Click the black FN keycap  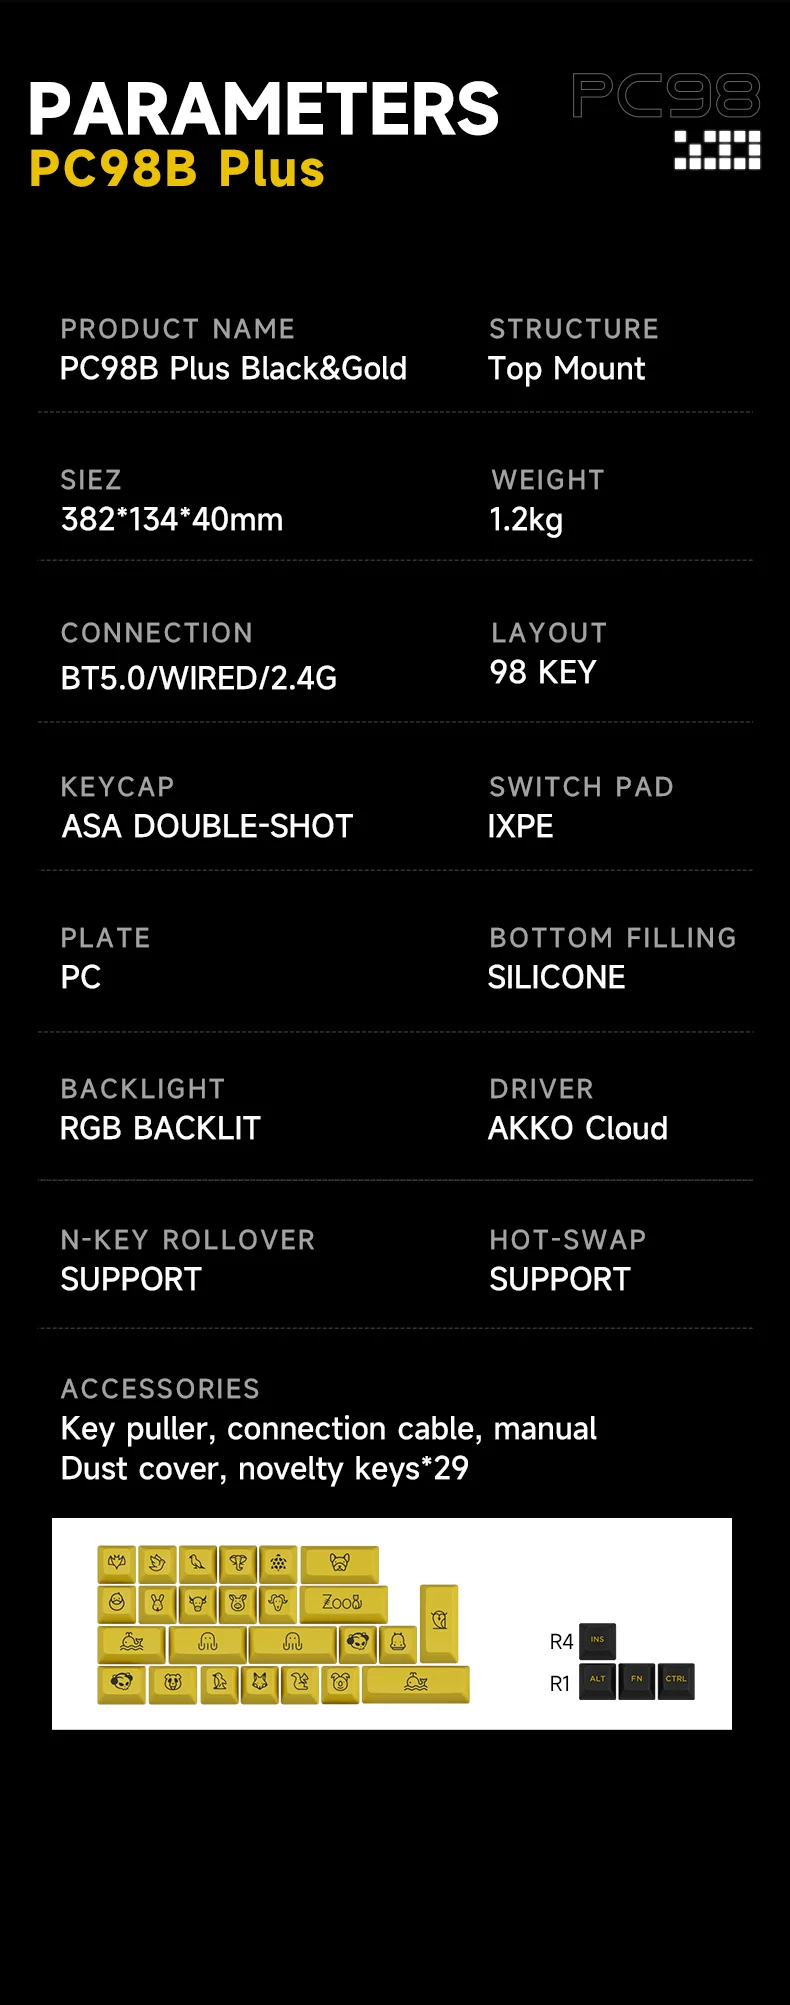pyautogui.click(x=637, y=1679)
